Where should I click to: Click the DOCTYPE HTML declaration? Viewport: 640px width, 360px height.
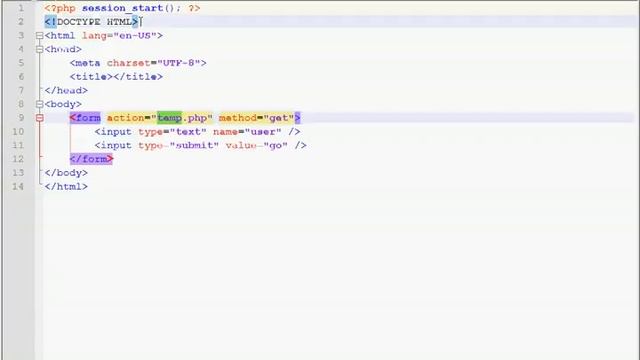click(91, 22)
